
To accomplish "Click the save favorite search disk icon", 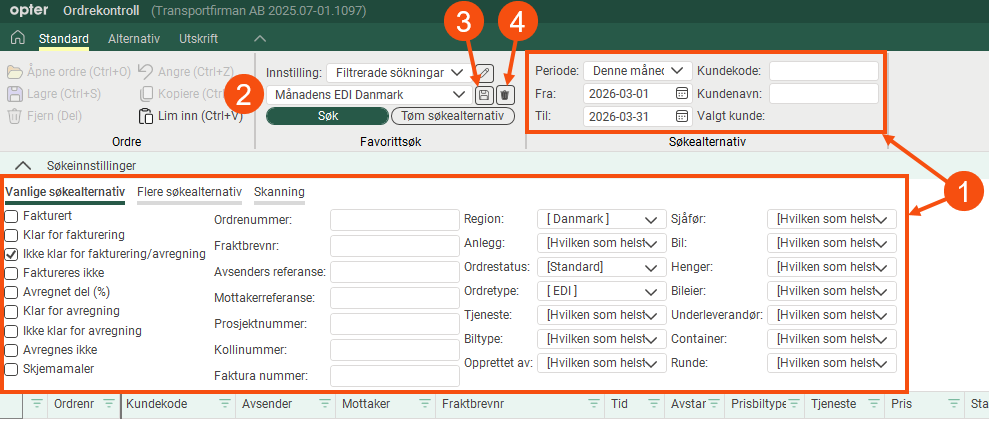I will tap(484, 94).
